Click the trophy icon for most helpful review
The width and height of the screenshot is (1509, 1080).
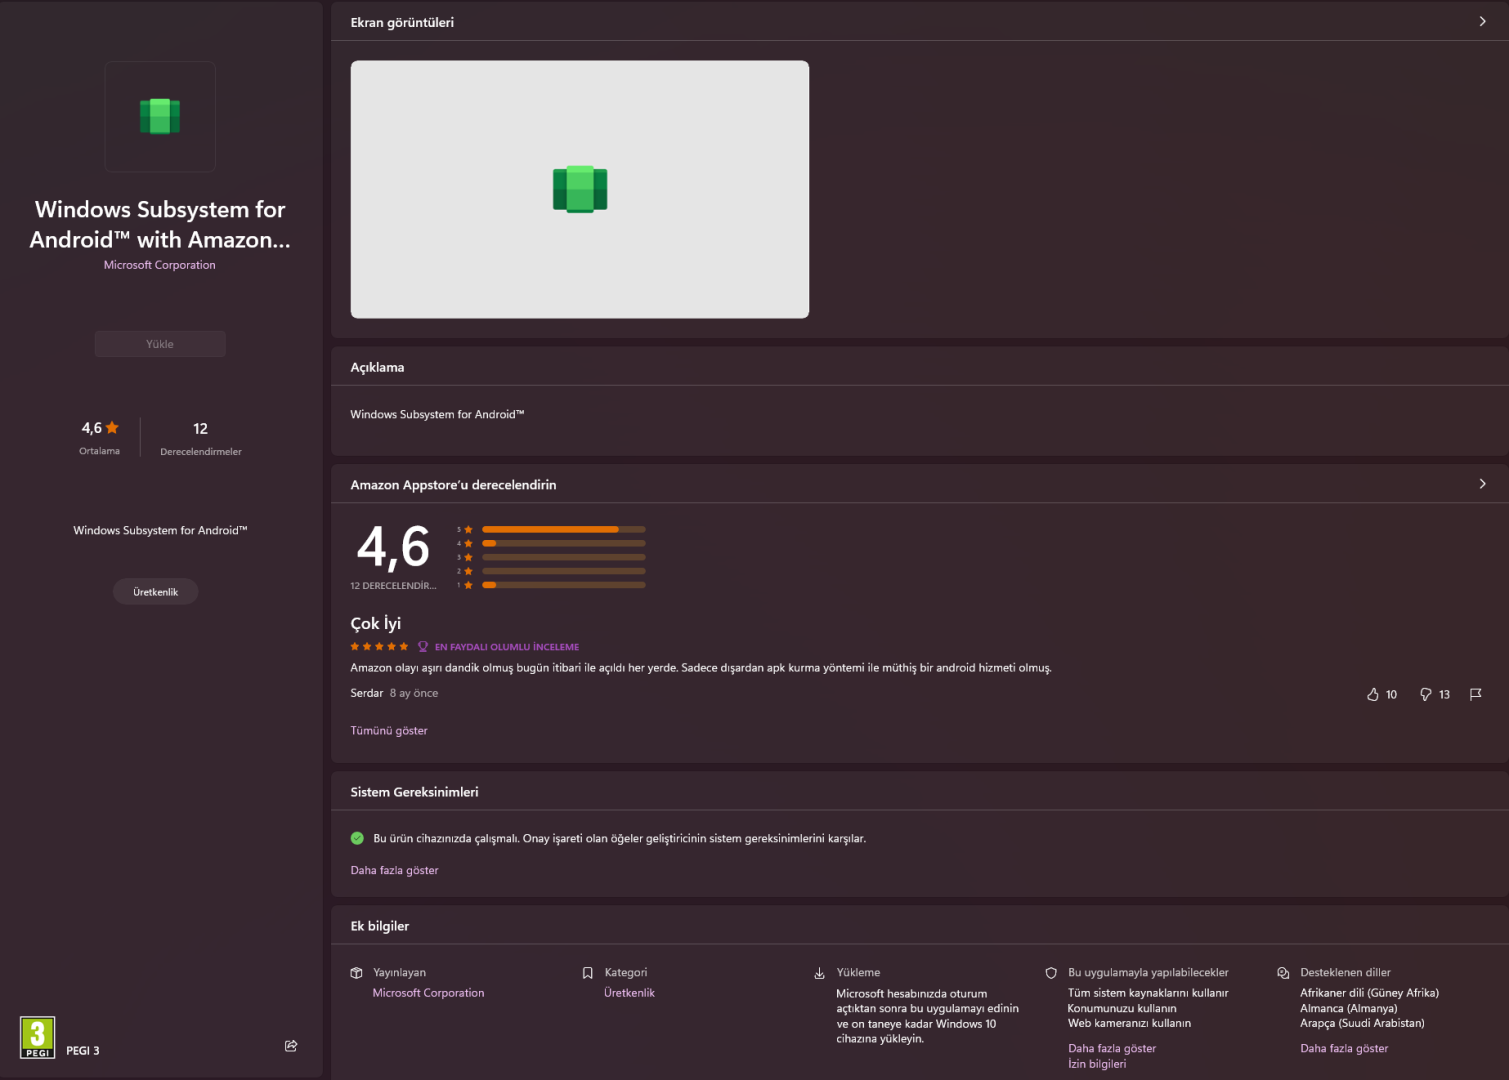[423, 647]
